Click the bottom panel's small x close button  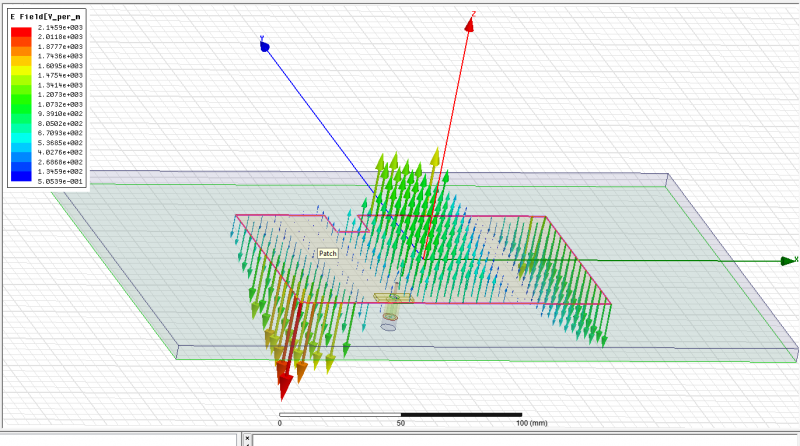click(x=247, y=438)
